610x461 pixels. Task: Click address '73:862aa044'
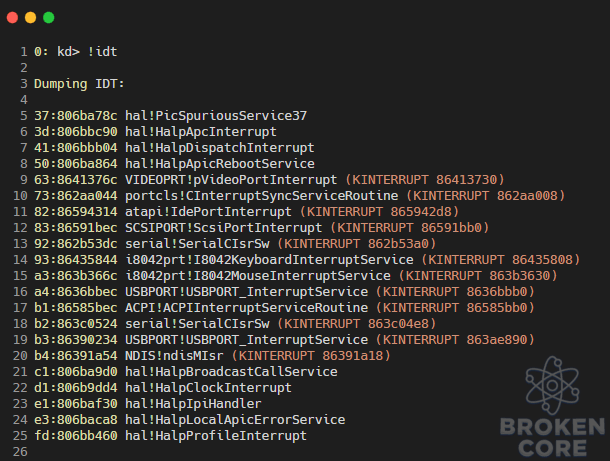pos(75,196)
